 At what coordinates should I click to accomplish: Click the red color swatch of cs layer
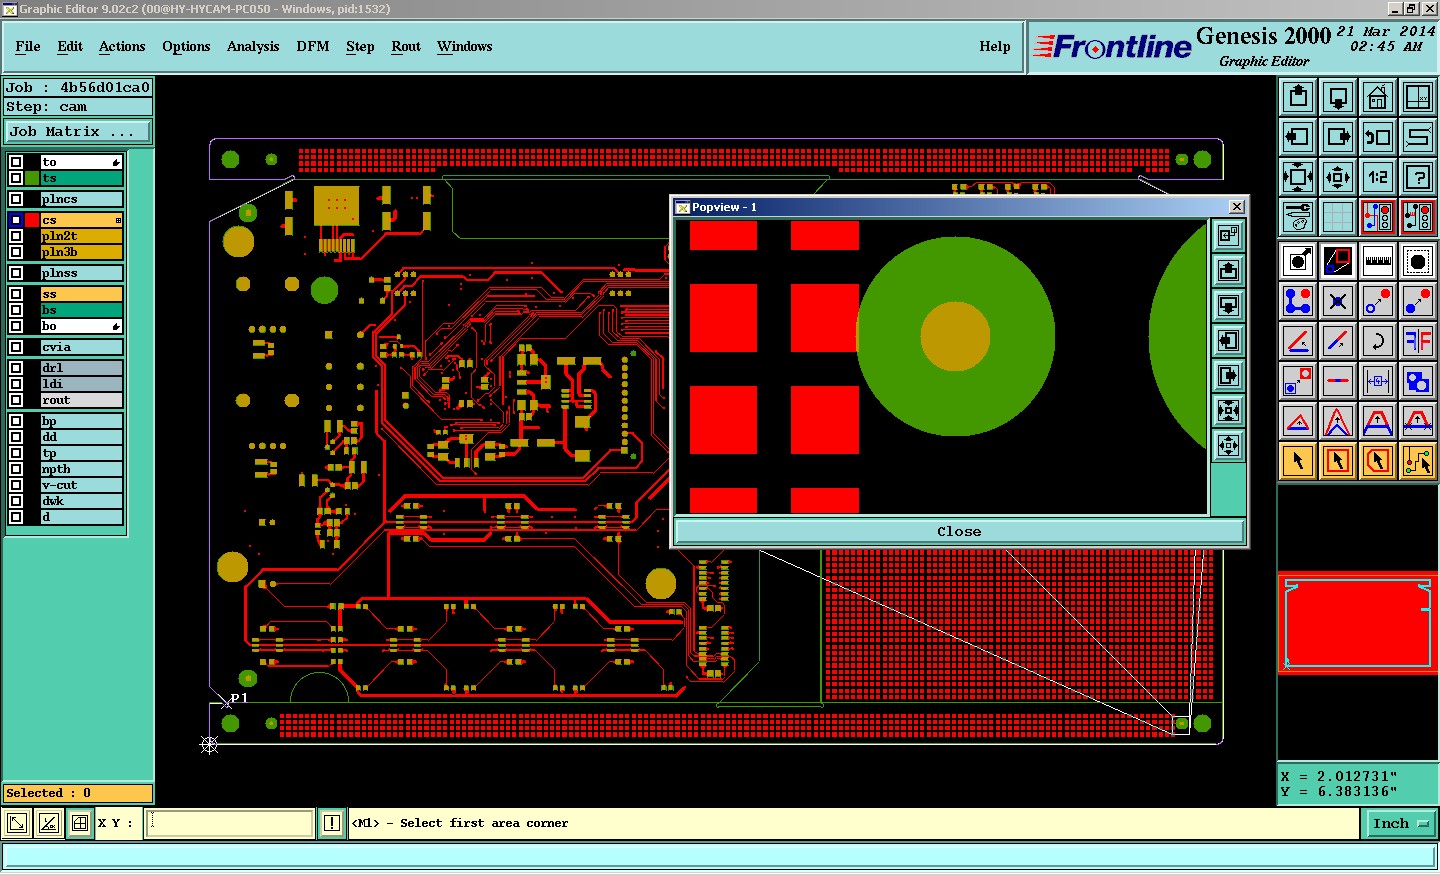pyautogui.click(x=32, y=220)
